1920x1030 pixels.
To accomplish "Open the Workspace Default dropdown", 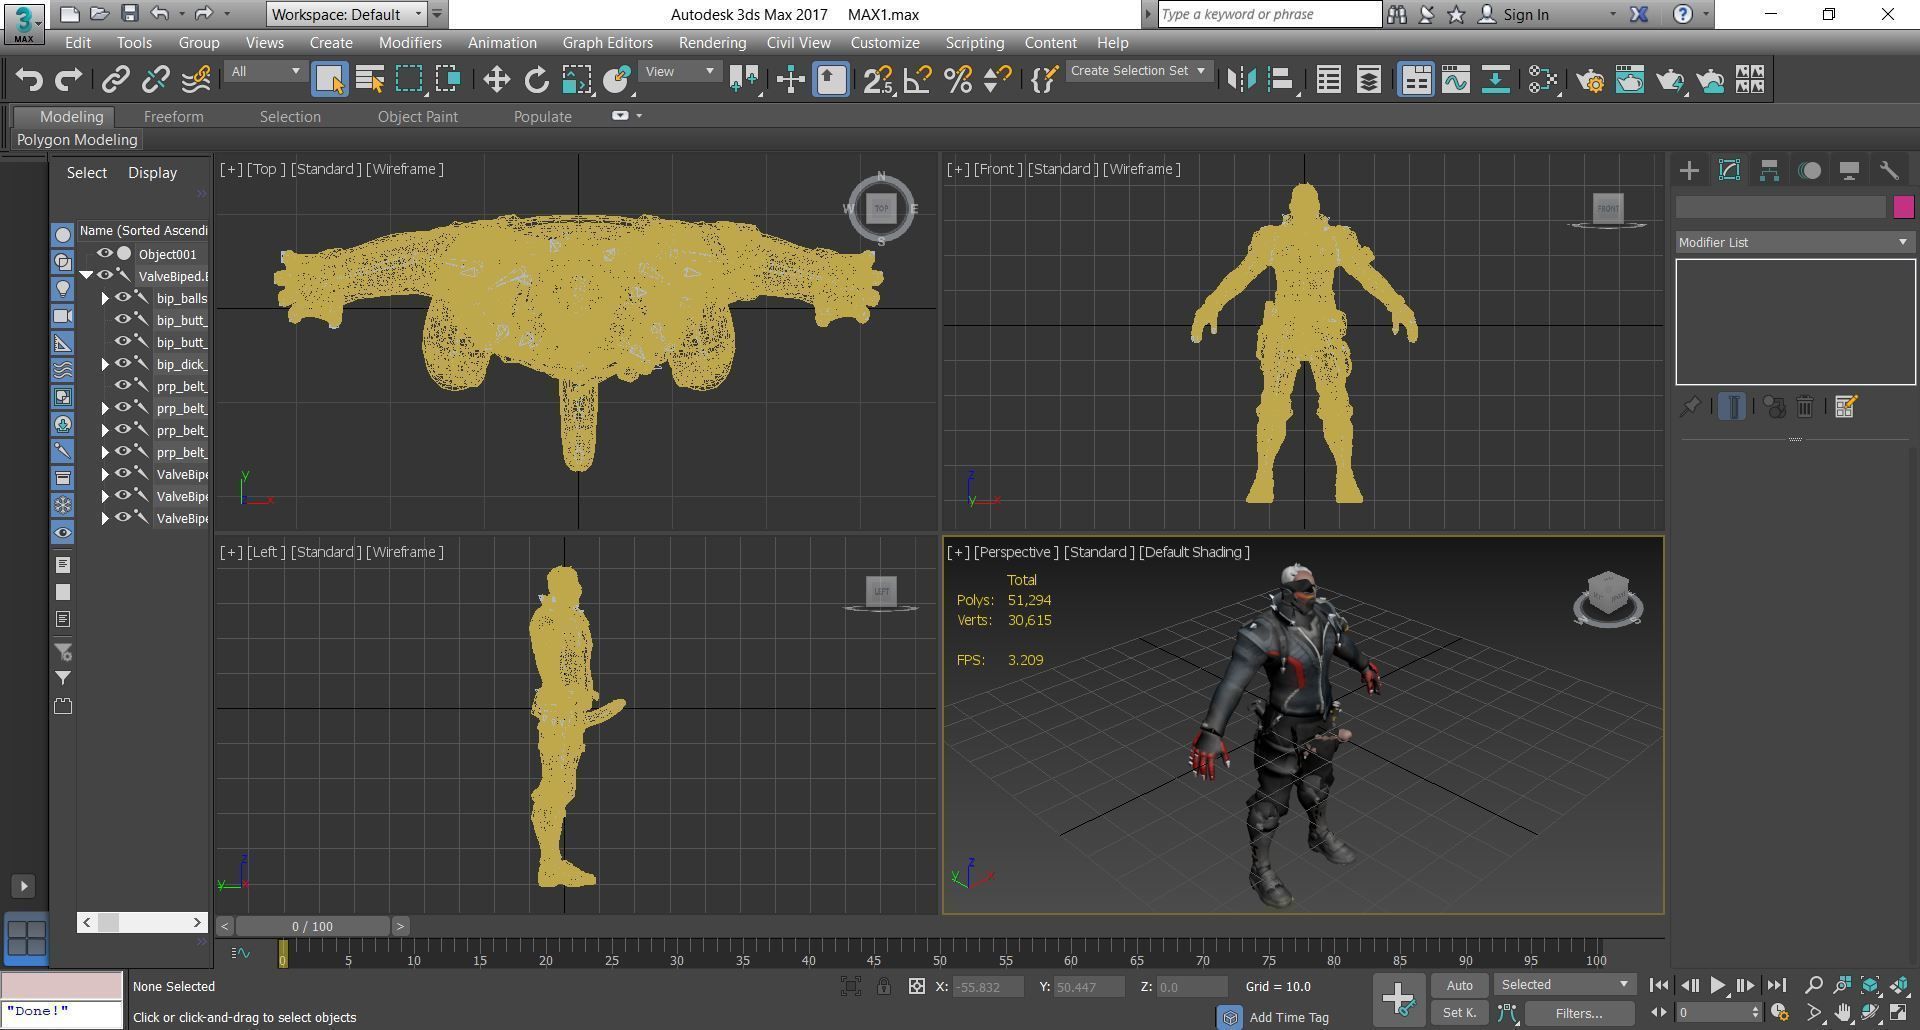I will coord(347,14).
